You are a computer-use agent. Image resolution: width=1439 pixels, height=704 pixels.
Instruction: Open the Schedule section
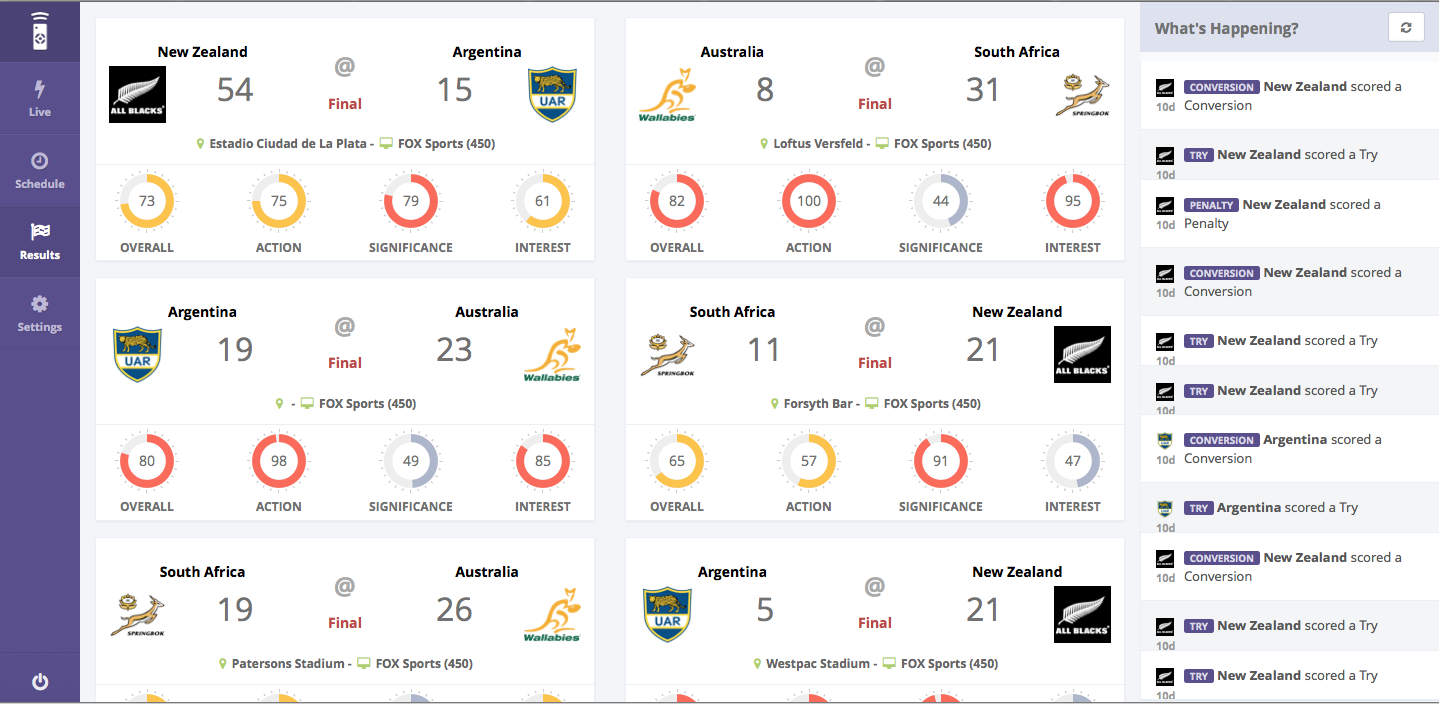click(x=40, y=170)
